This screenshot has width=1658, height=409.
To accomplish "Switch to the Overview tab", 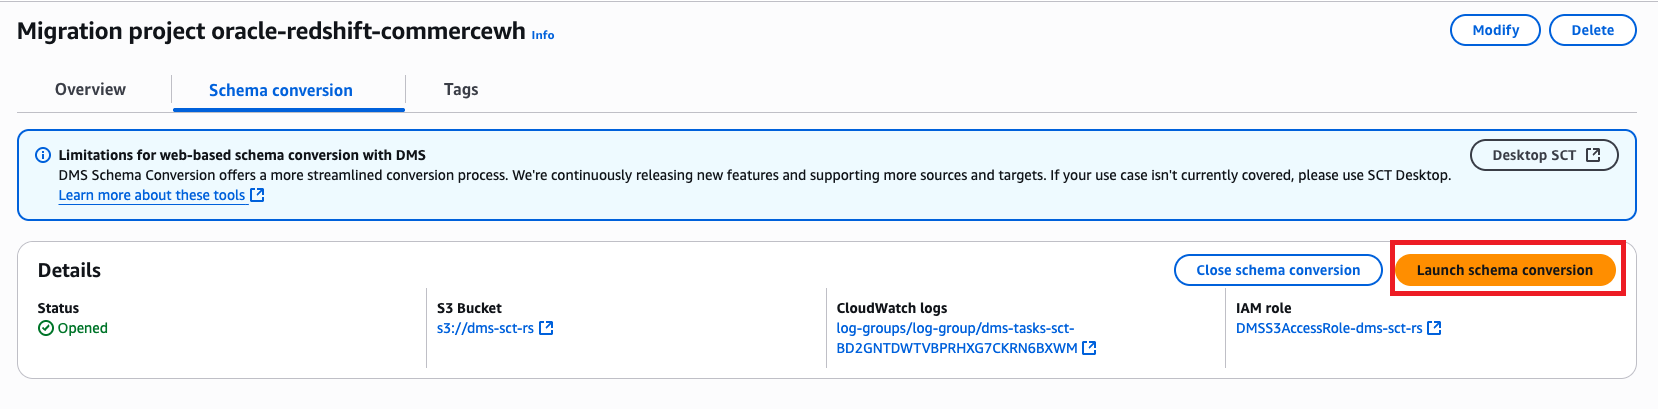I will 90,90.
